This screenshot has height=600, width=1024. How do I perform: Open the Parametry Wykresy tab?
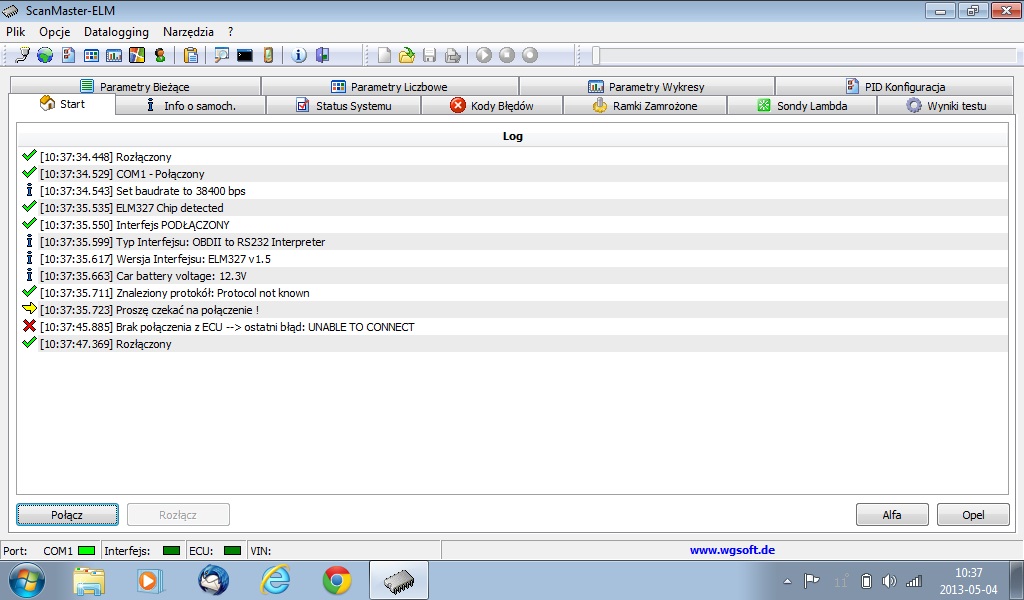tap(646, 87)
